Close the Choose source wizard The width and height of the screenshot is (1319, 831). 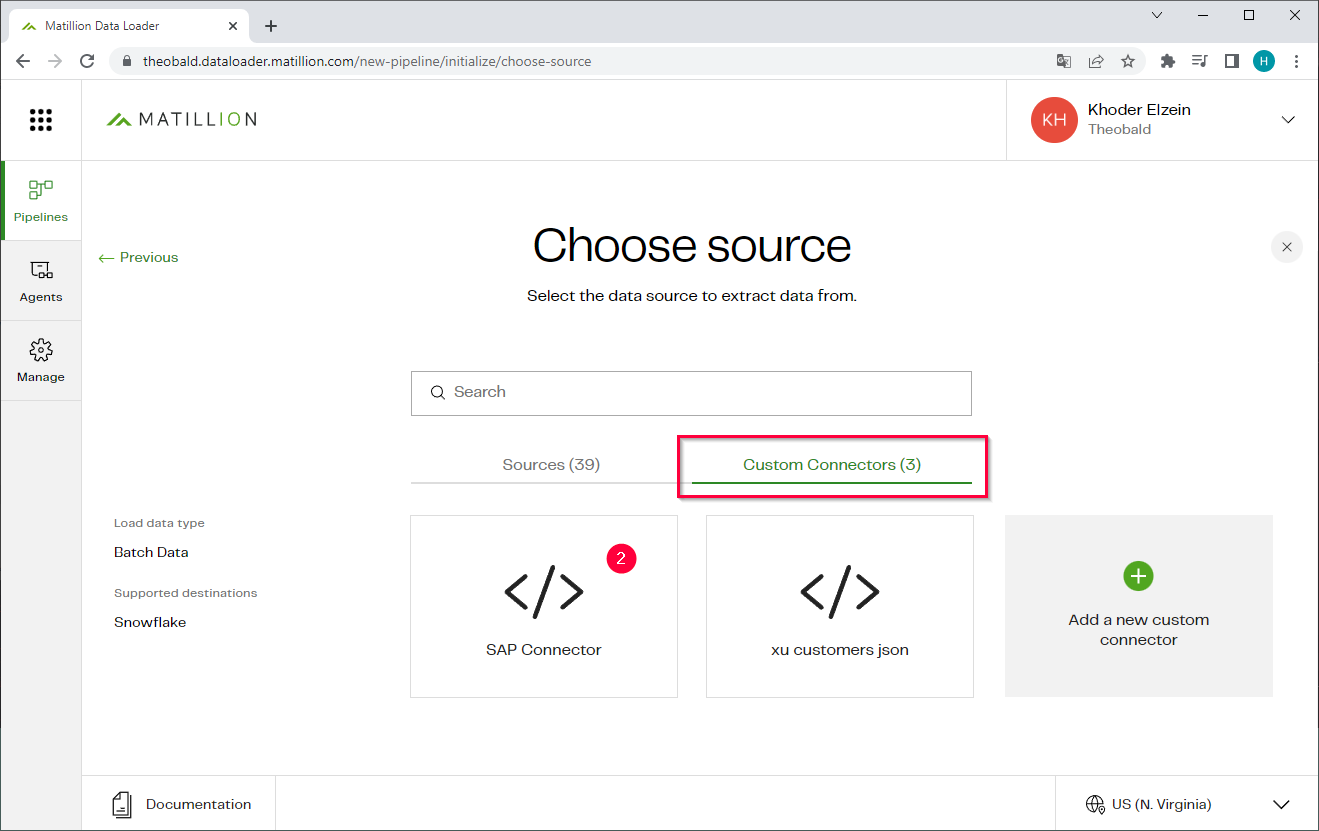tap(1287, 247)
